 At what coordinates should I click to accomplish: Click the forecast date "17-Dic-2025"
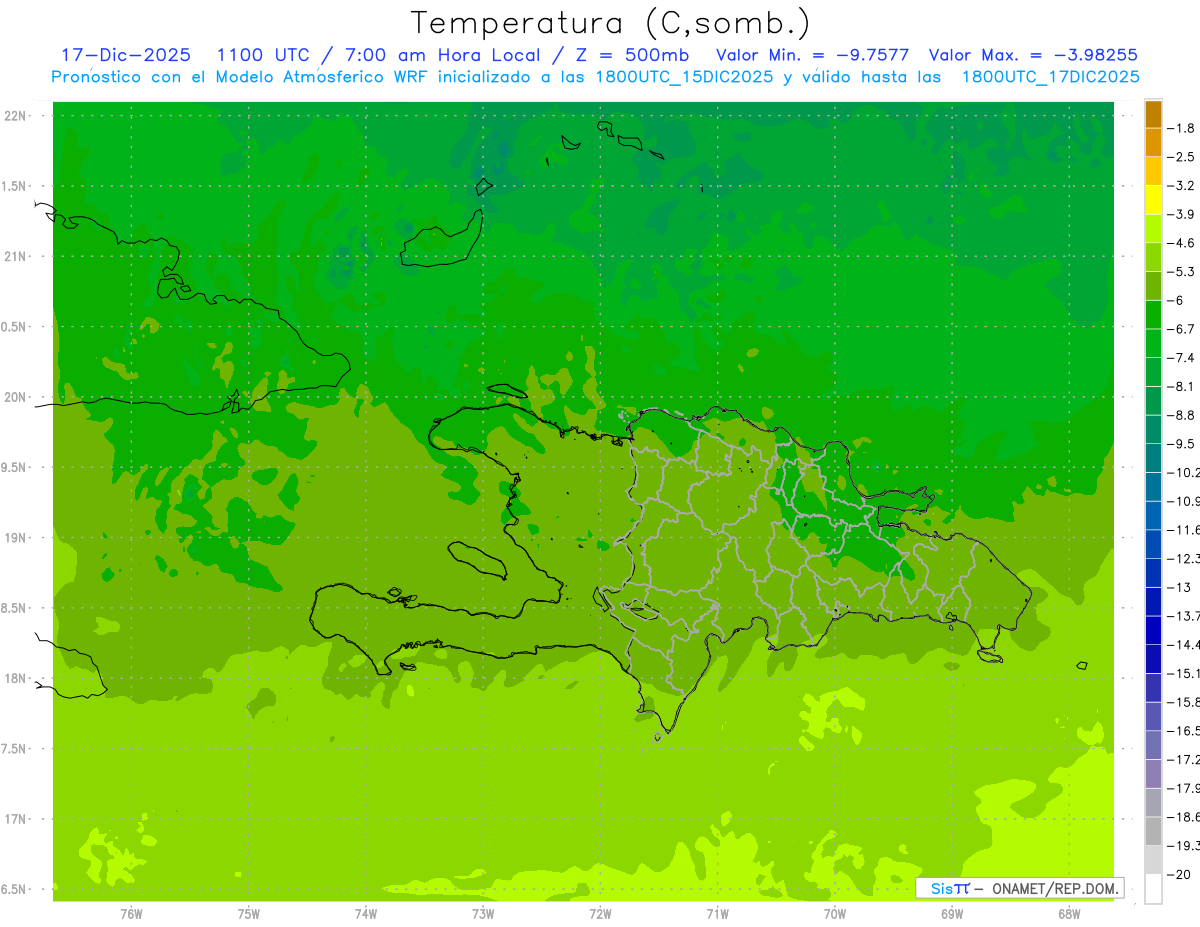click(x=126, y=55)
